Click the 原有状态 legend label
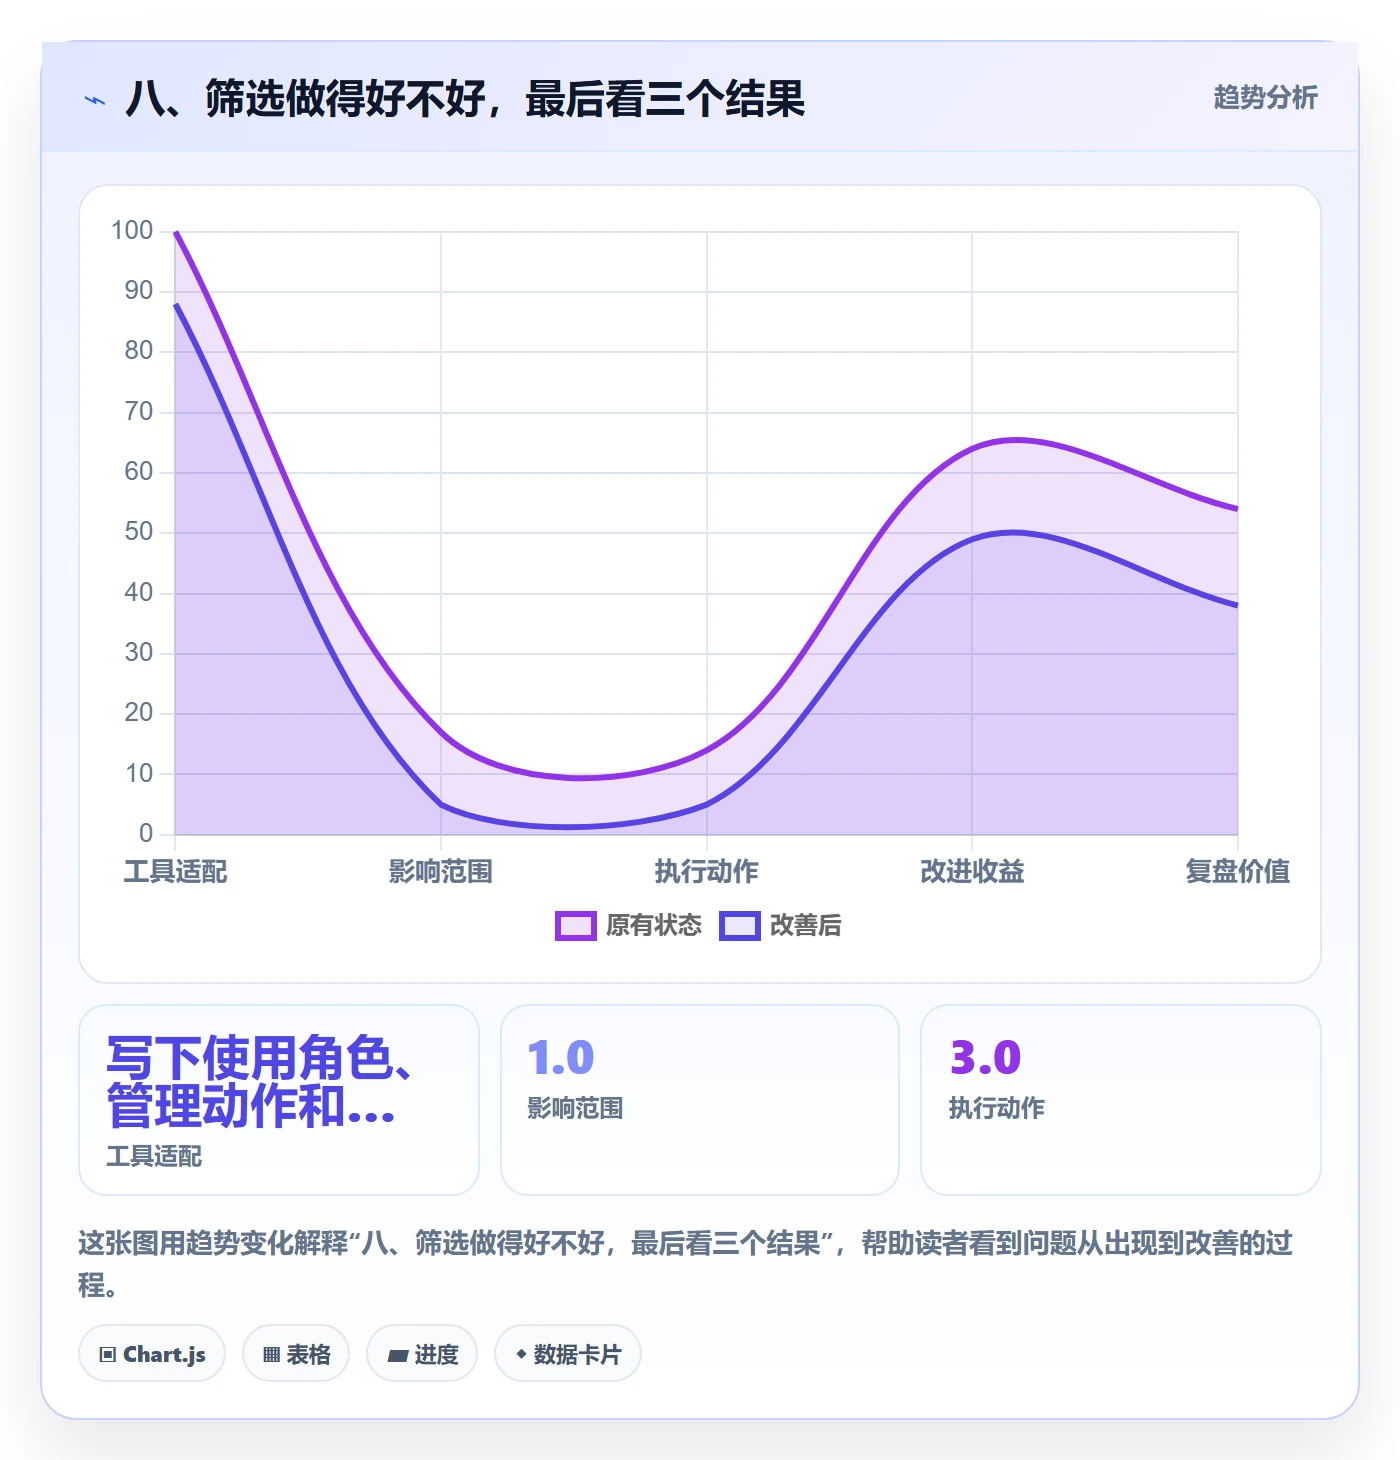Screen dimensions: 1400x1460 click(654, 926)
